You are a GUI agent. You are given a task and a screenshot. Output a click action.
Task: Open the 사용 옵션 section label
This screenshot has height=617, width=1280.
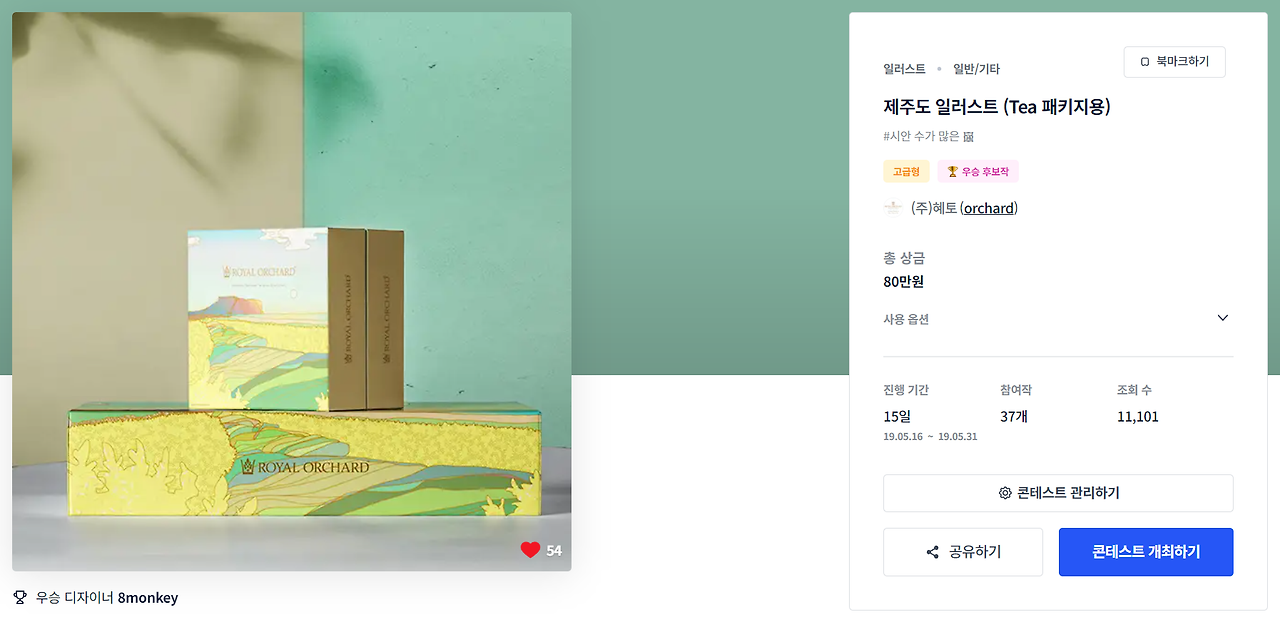[x=906, y=319]
